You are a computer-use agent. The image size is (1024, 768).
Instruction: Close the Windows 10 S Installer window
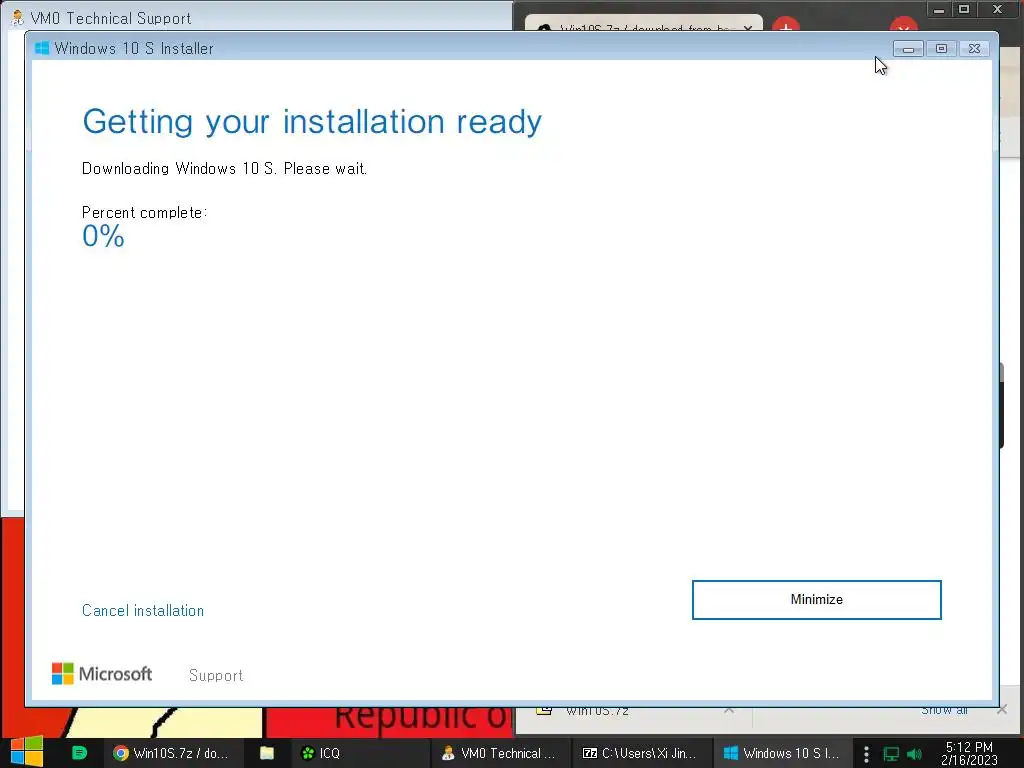[974, 49]
